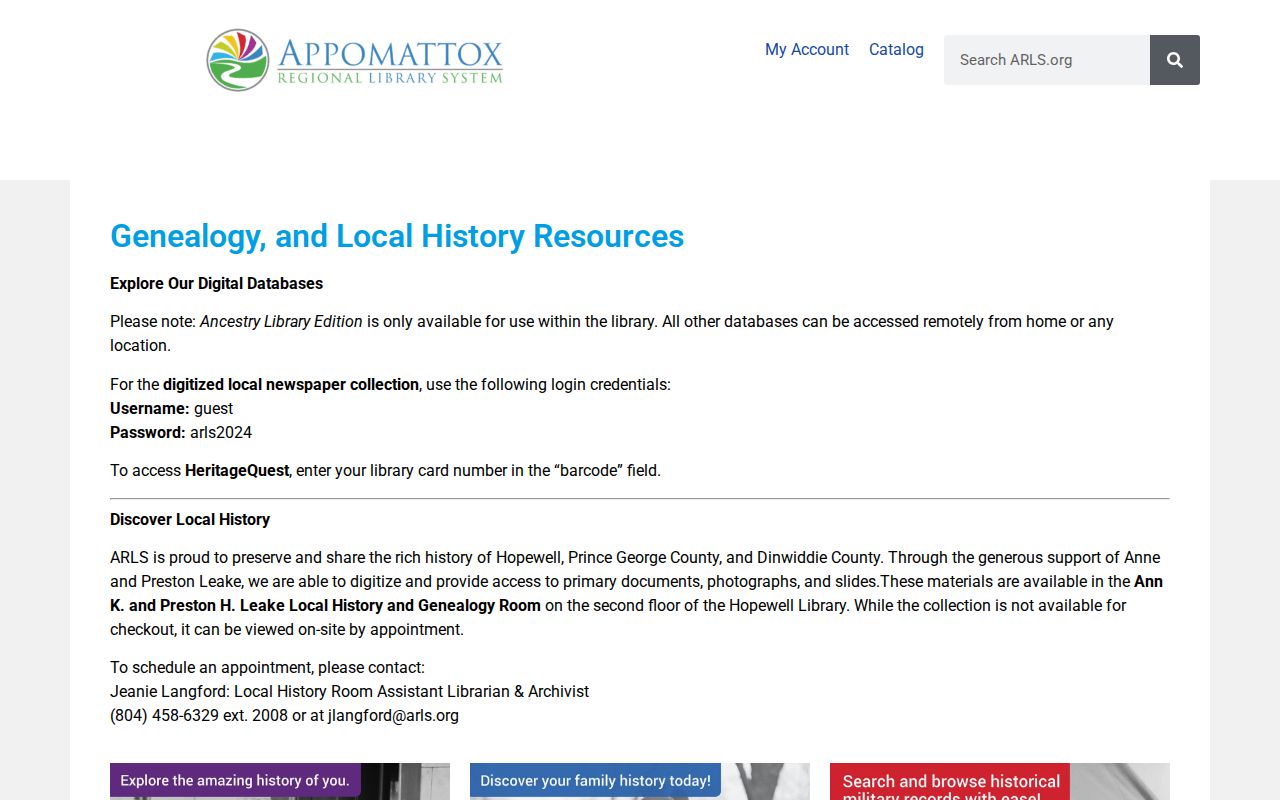
Task: Click the 'Password: arls2024' credential line
Action: pos(181,432)
